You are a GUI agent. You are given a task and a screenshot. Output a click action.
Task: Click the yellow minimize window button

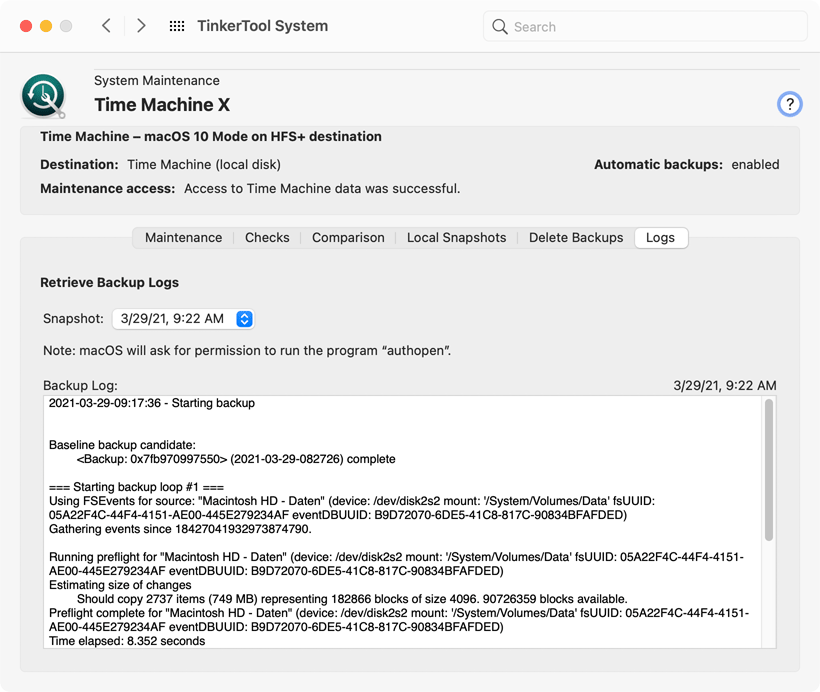(46, 26)
